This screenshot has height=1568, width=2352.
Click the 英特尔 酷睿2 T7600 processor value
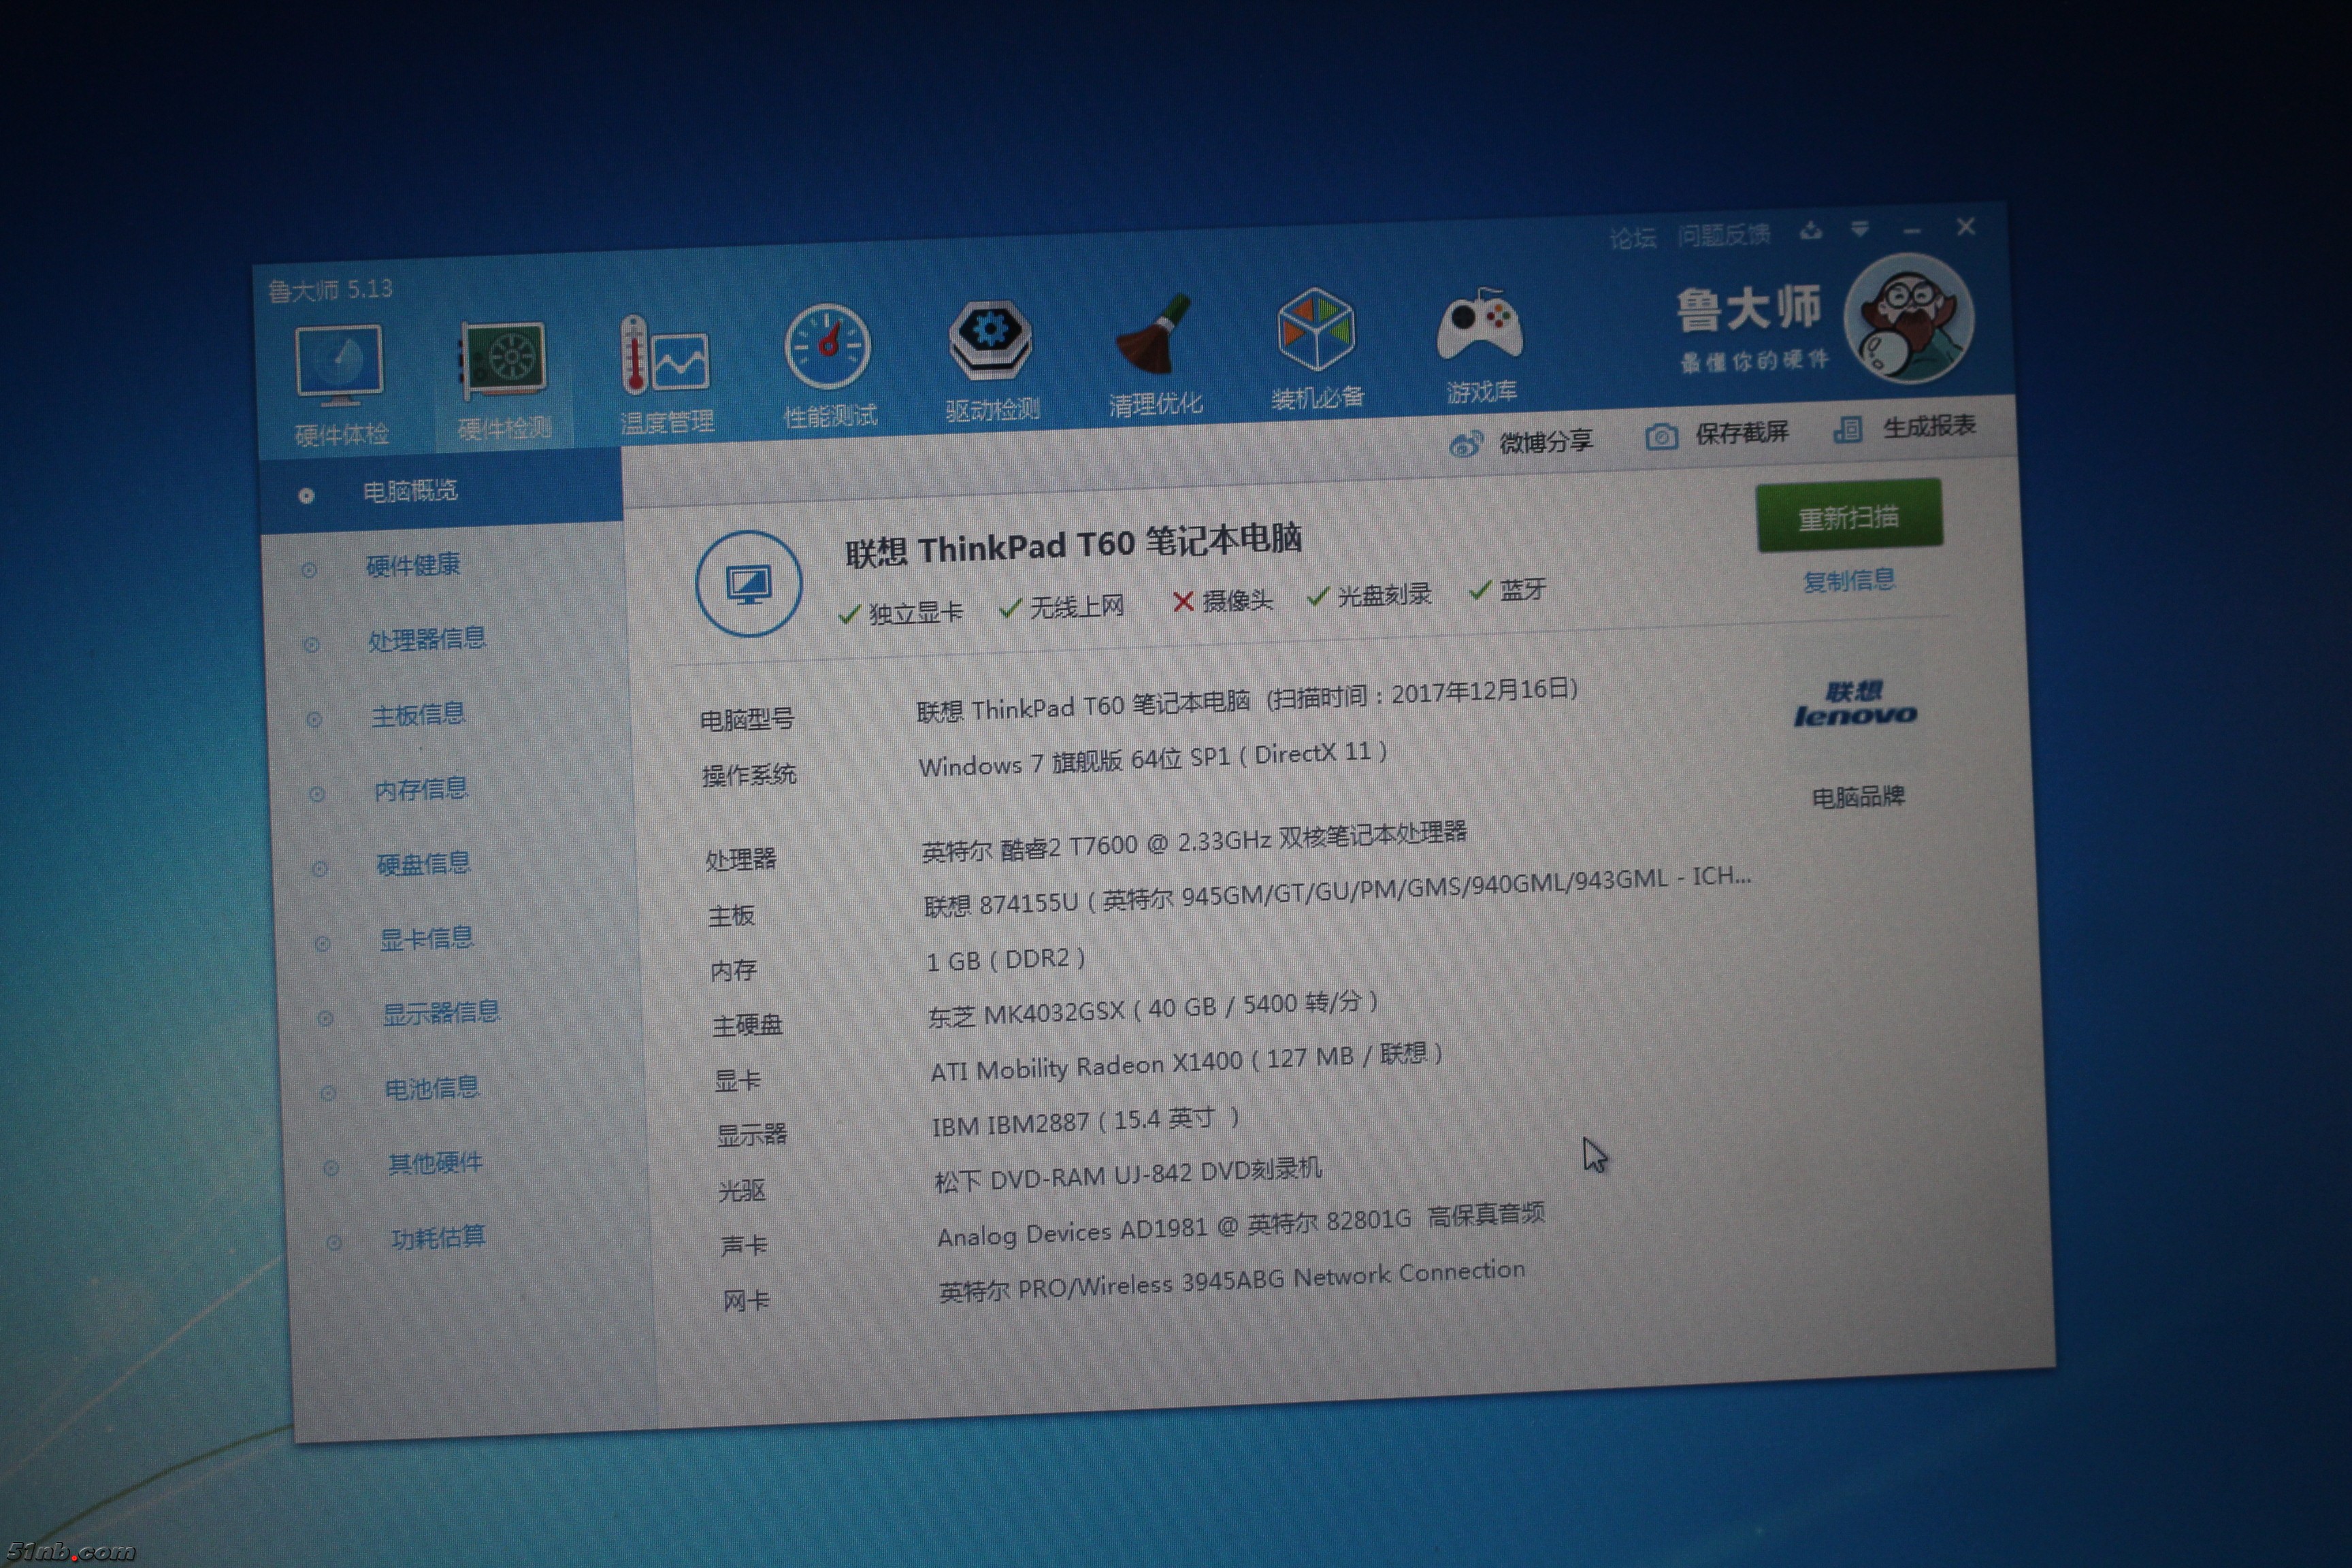click(x=1194, y=842)
